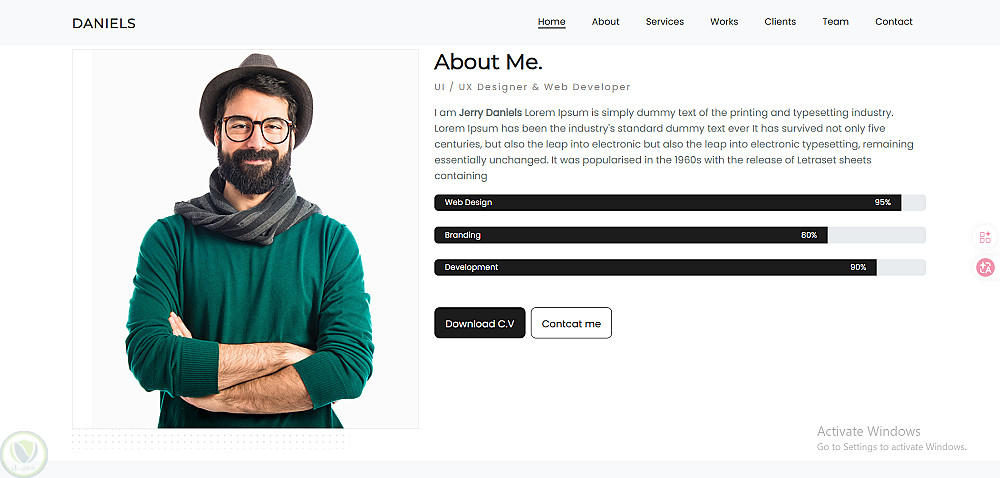Open the Team nav link
1000x478 pixels.
[835, 22]
